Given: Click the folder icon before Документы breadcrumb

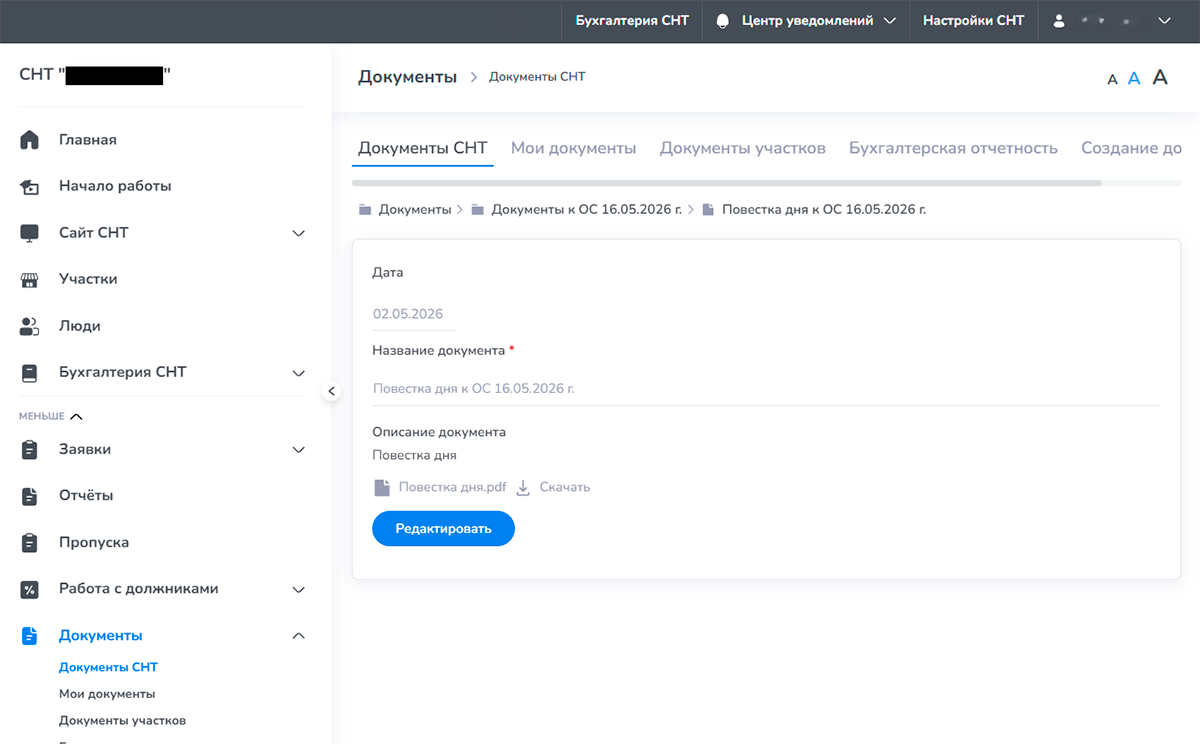Looking at the screenshot, I should point(365,210).
